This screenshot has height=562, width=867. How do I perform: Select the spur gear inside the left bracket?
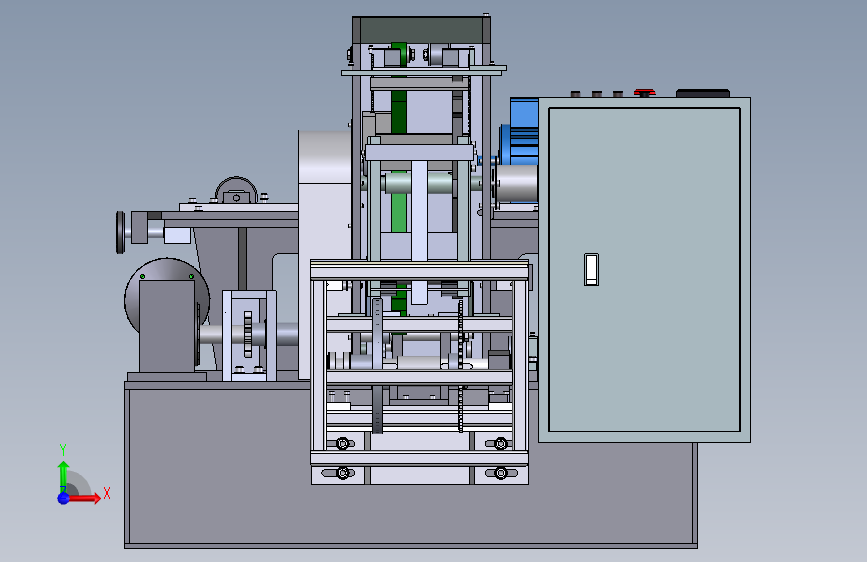click(248, 334)
